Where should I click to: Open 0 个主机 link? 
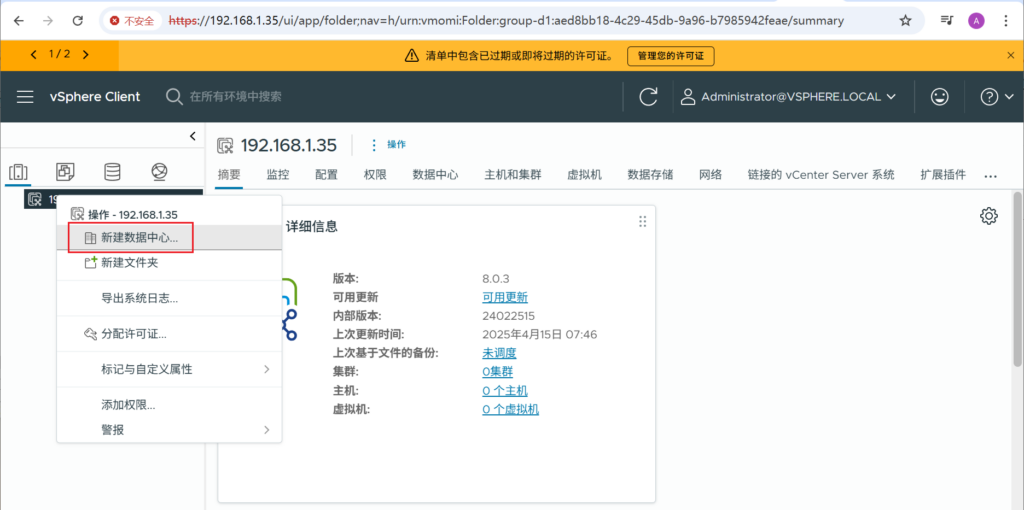[x=505, y=390]
